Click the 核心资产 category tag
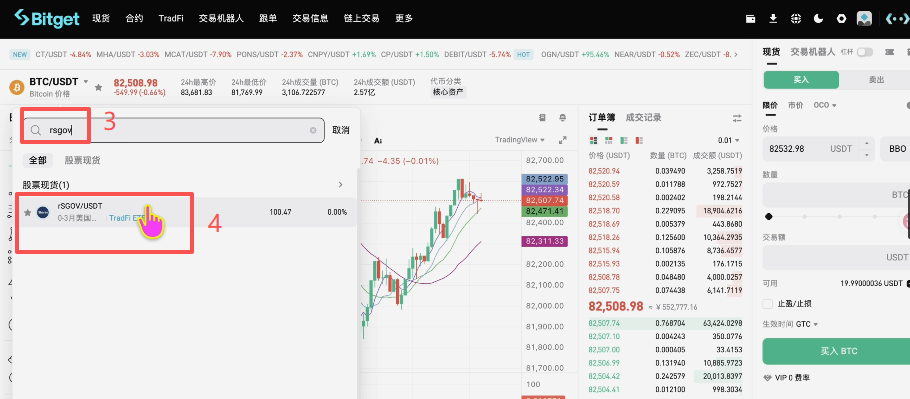This screenshot has width=910, height=399. point(448,92)
